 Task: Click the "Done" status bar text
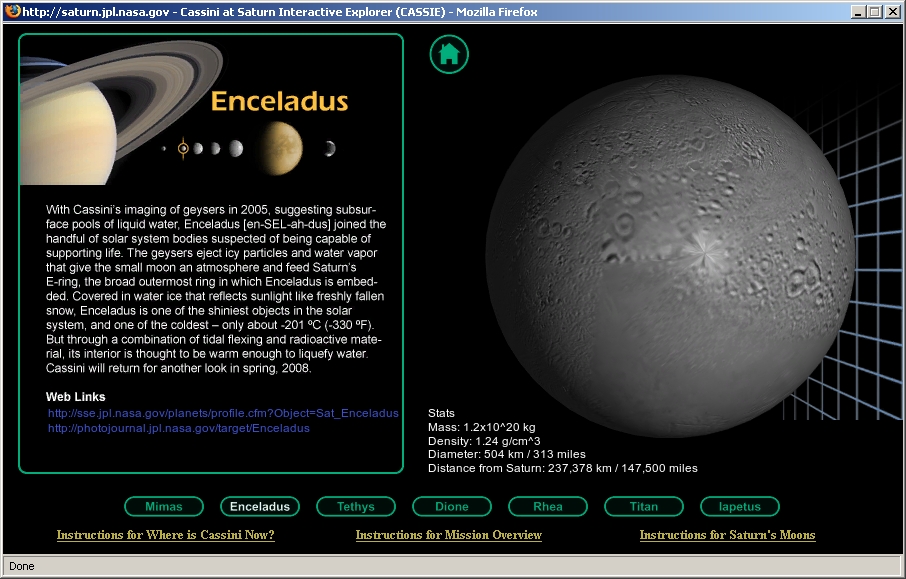pyautogui.click(x=22, y=566)
